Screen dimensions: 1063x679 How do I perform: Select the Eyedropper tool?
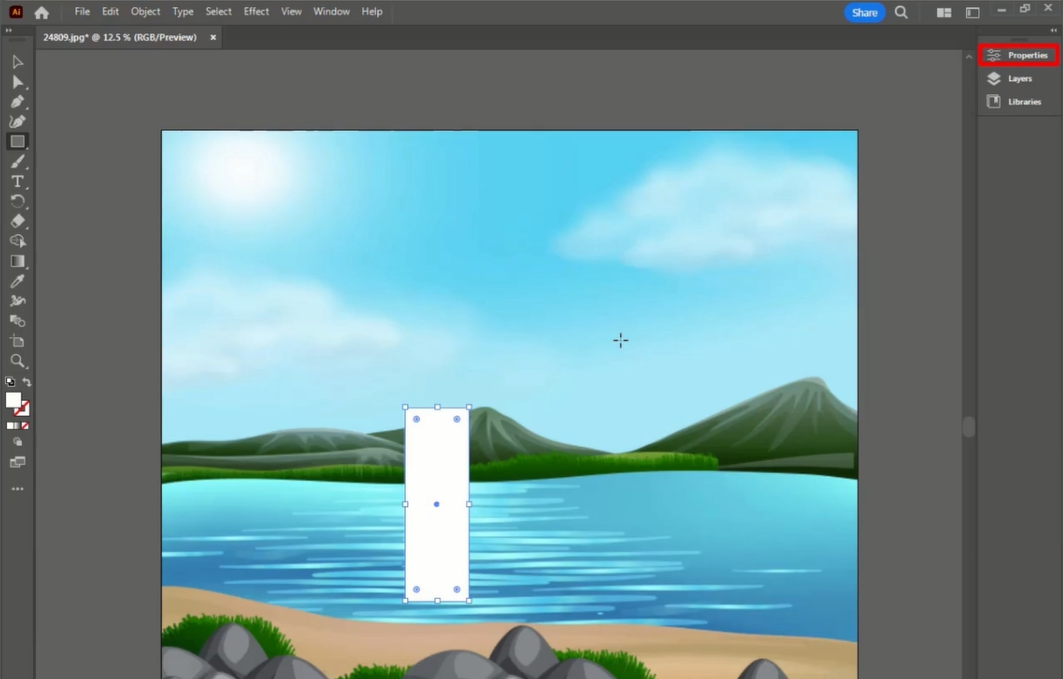click(17, 281)
